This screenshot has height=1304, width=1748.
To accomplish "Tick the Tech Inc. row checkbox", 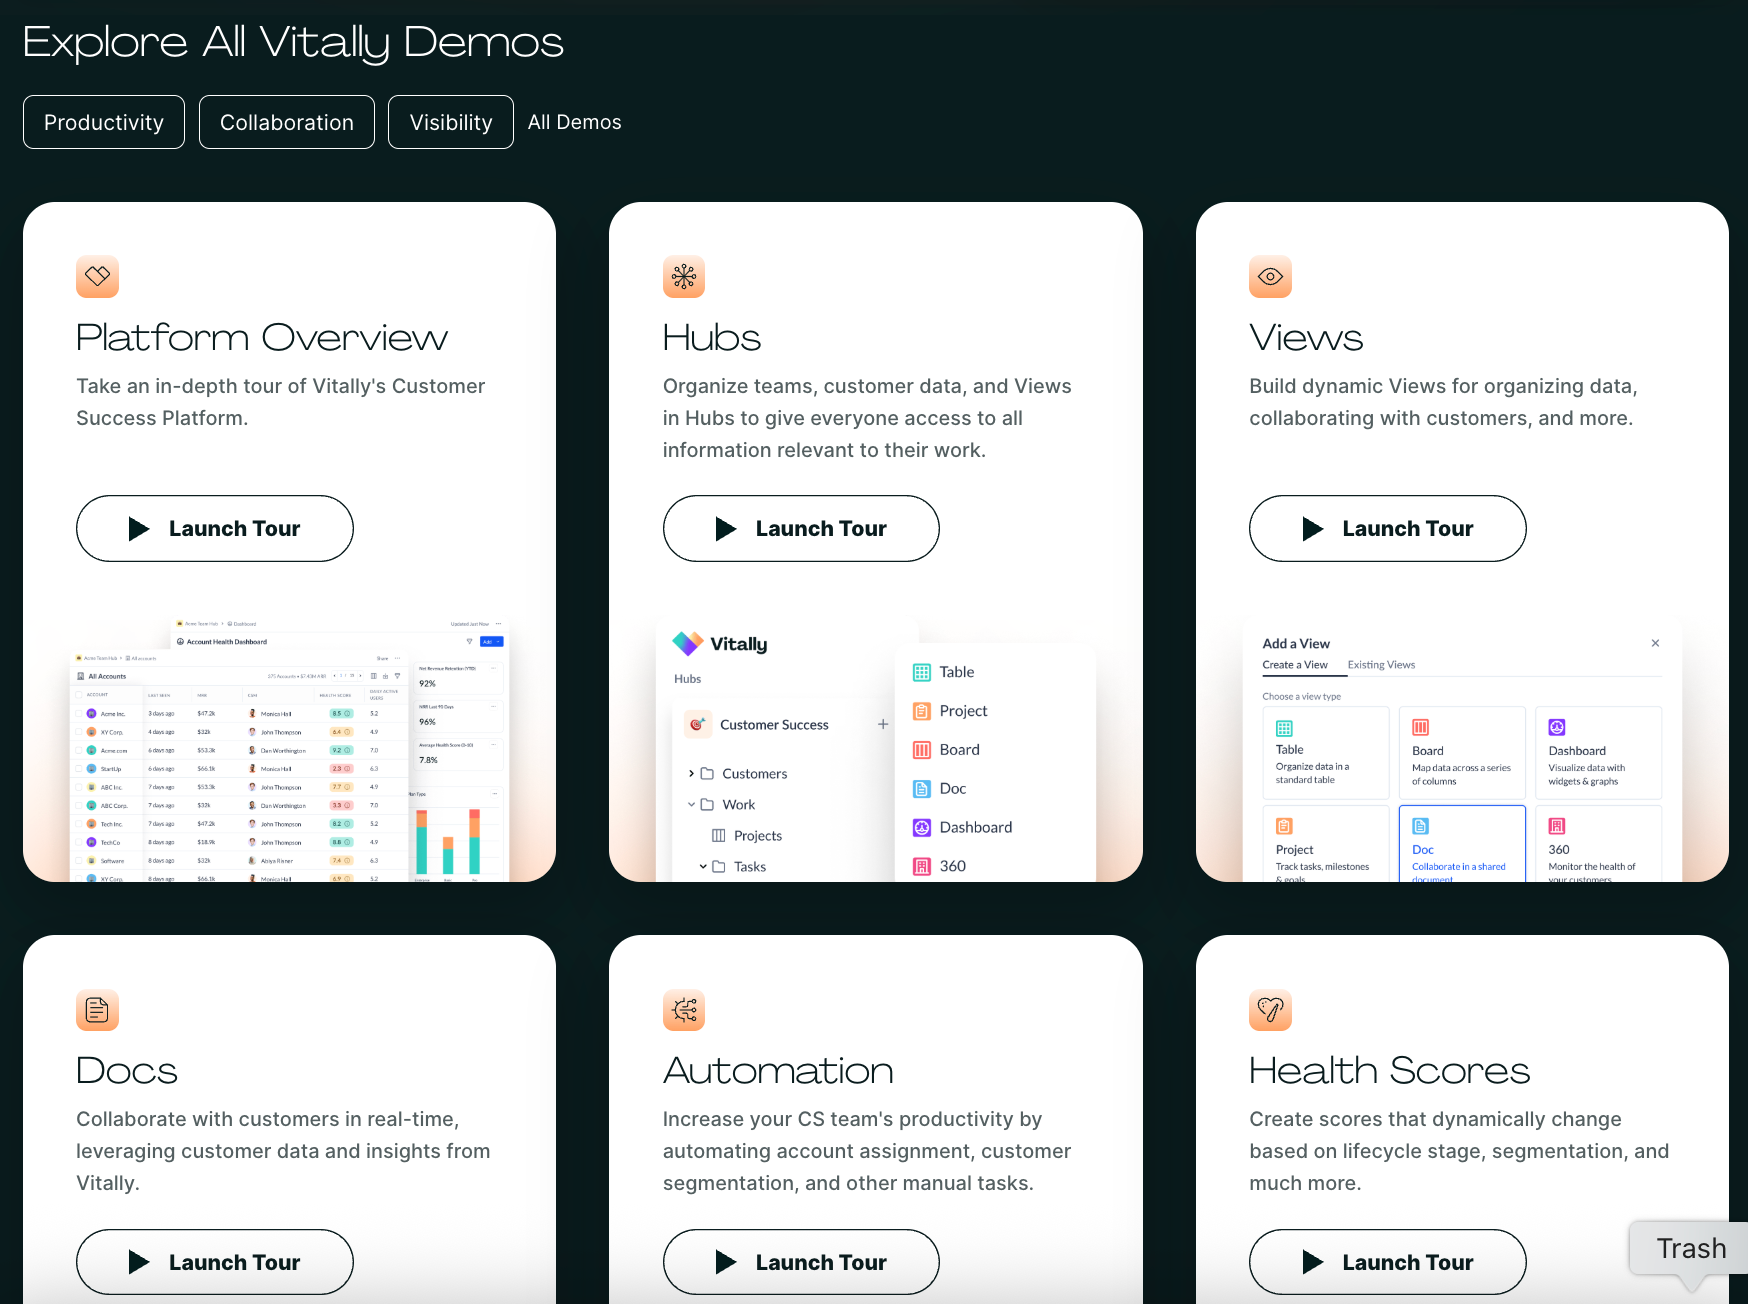I will tap(79, 824).
